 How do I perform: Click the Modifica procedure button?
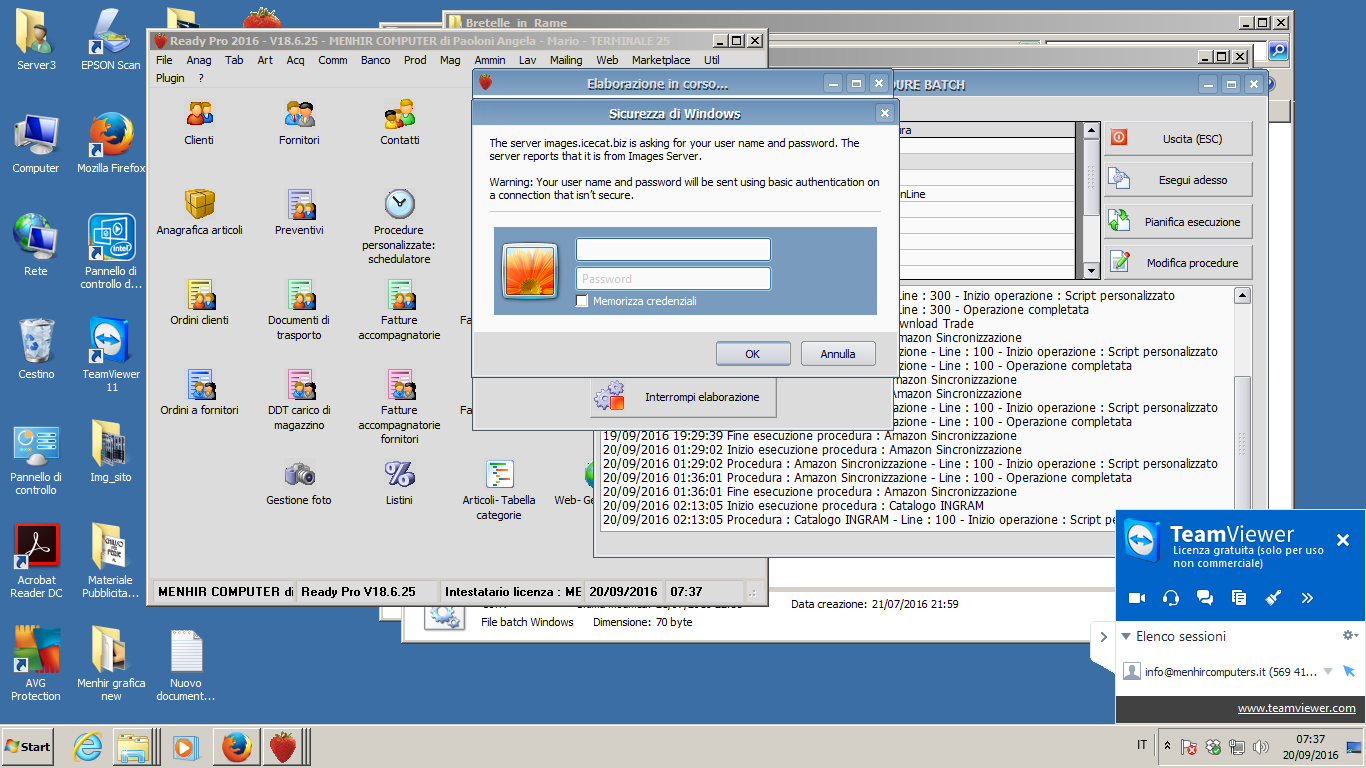pyautogui.click(x=1178, y=263)
